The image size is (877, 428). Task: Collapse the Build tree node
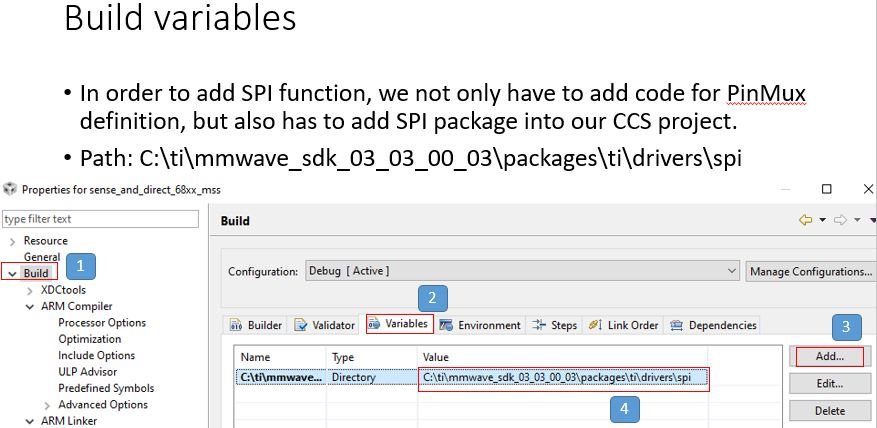coord(12,274)
